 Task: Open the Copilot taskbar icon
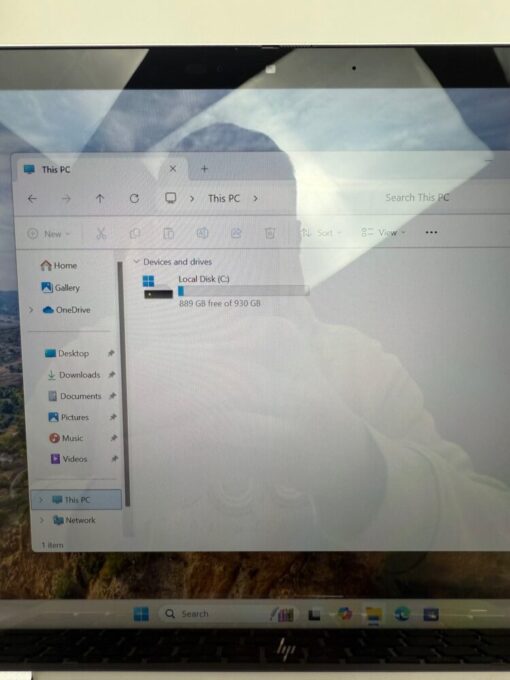(x=345, y=614)
